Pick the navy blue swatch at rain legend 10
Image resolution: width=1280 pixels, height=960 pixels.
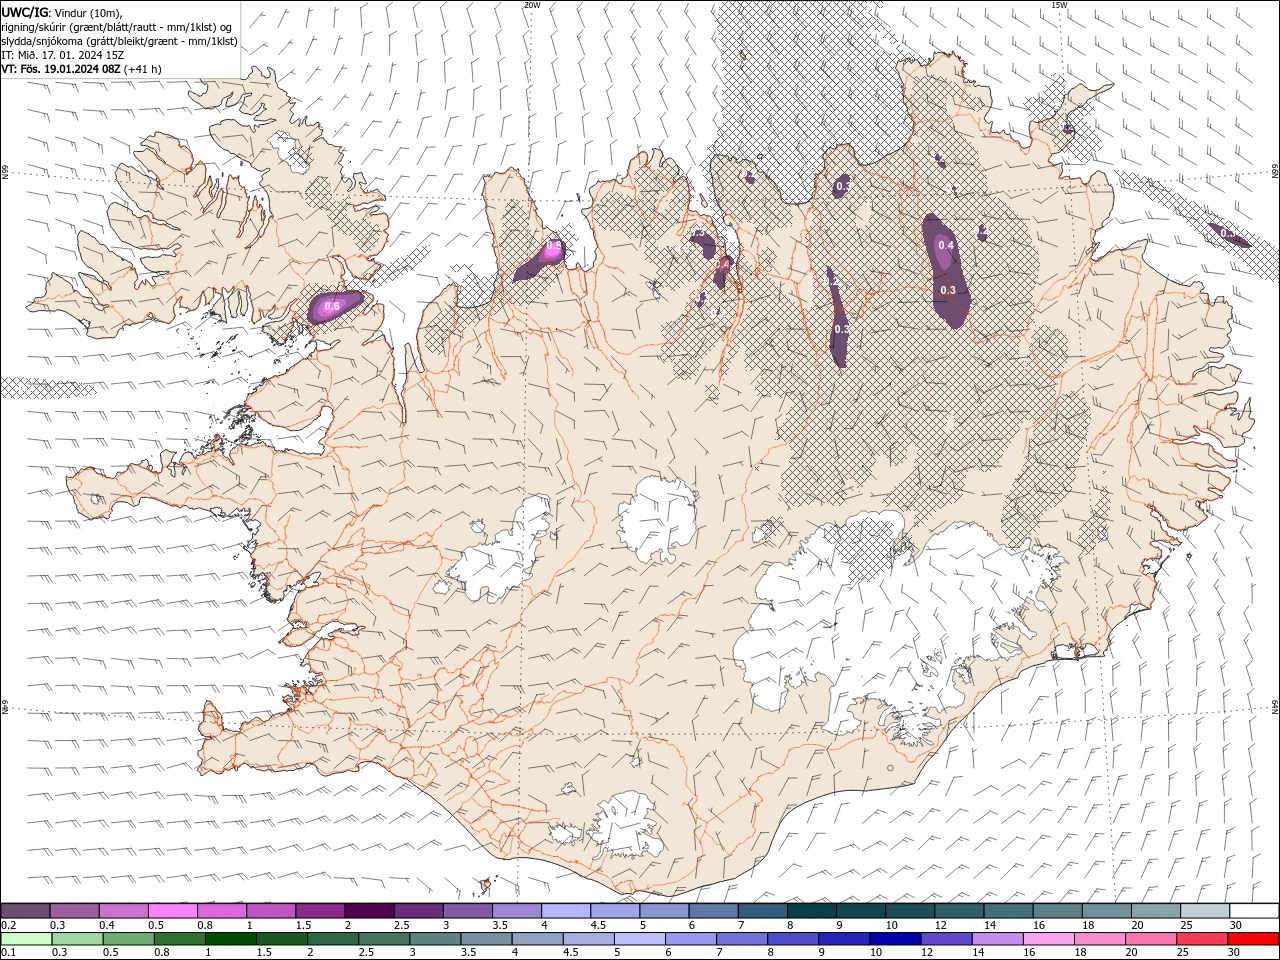pyautogui.click(x=894, y=939)
